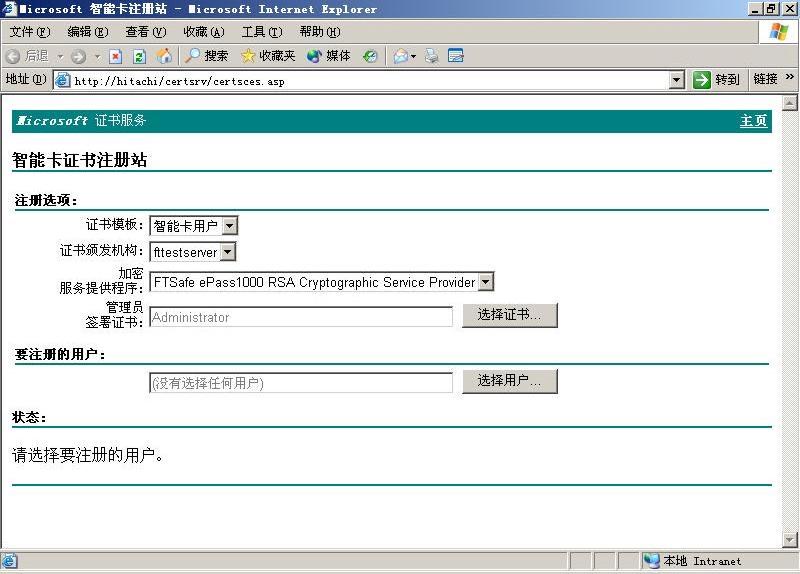Follow the 主页 (Home) link in header
This screenshot has height=574, width=800.
click(x=753, y=121)
